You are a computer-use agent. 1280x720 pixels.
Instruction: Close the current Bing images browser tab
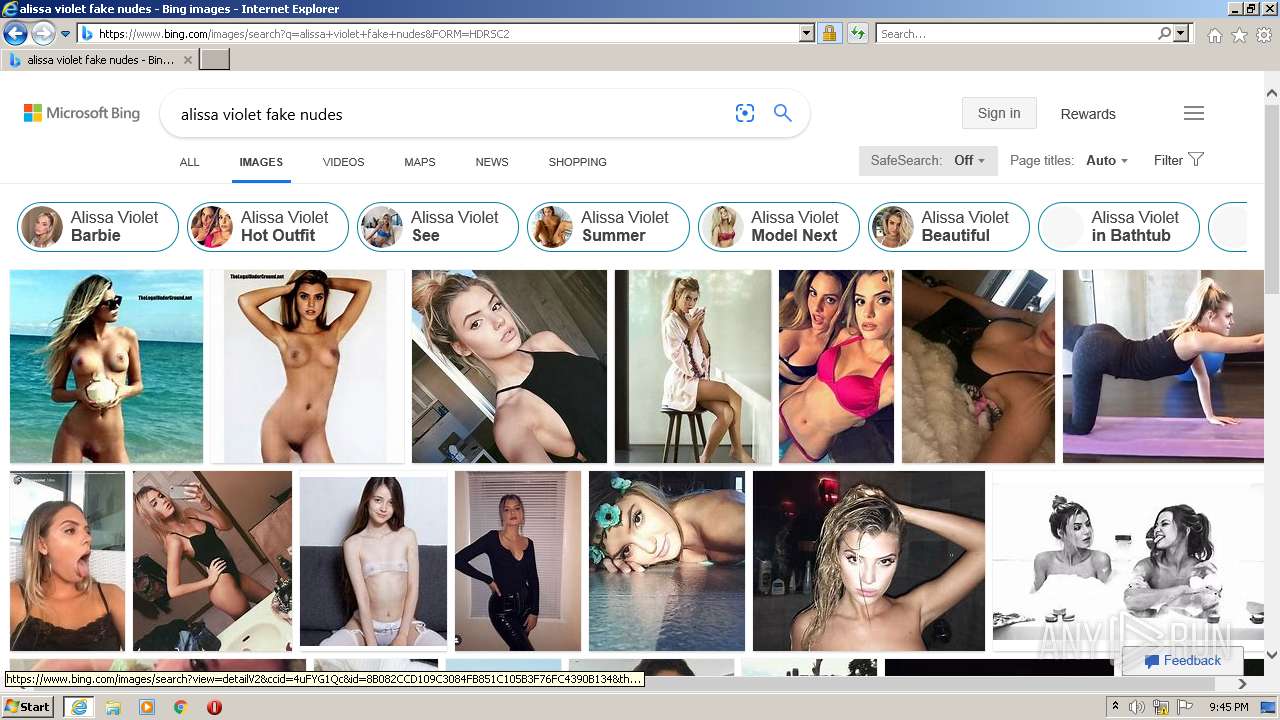[188, 60]
